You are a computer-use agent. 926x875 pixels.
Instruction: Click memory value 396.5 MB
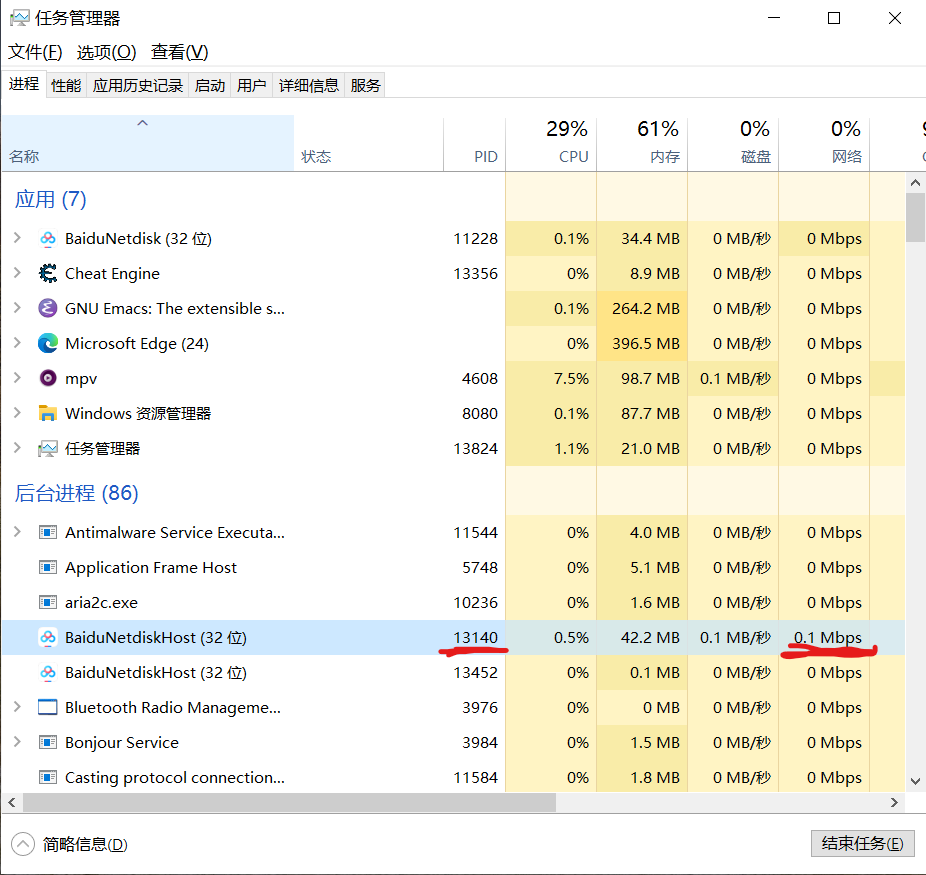(x=645, y=344)
